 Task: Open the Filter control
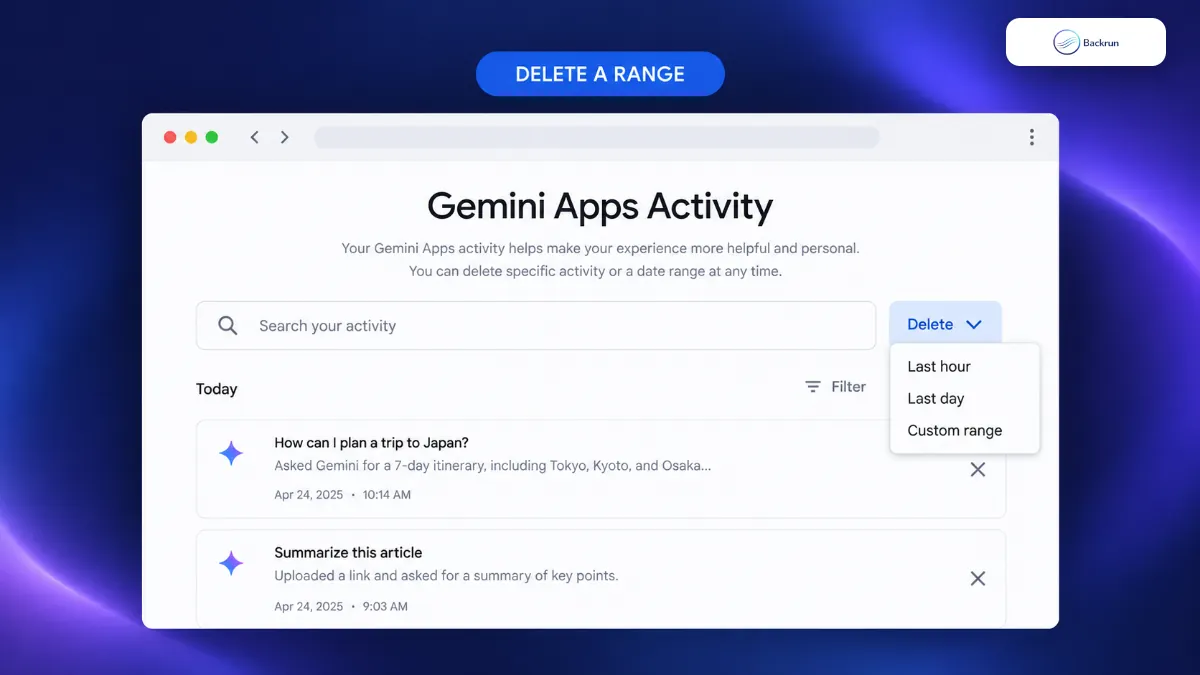pyautogui.click(x=836, y=386)
